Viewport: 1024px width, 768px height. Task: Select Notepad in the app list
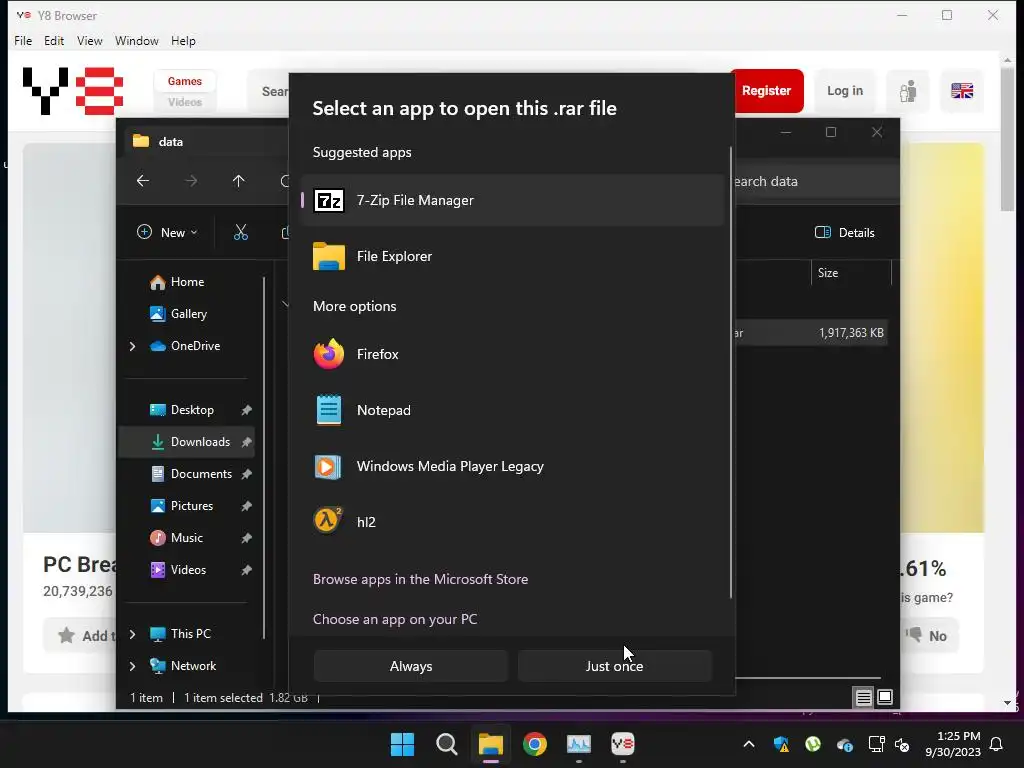[513, 410]
